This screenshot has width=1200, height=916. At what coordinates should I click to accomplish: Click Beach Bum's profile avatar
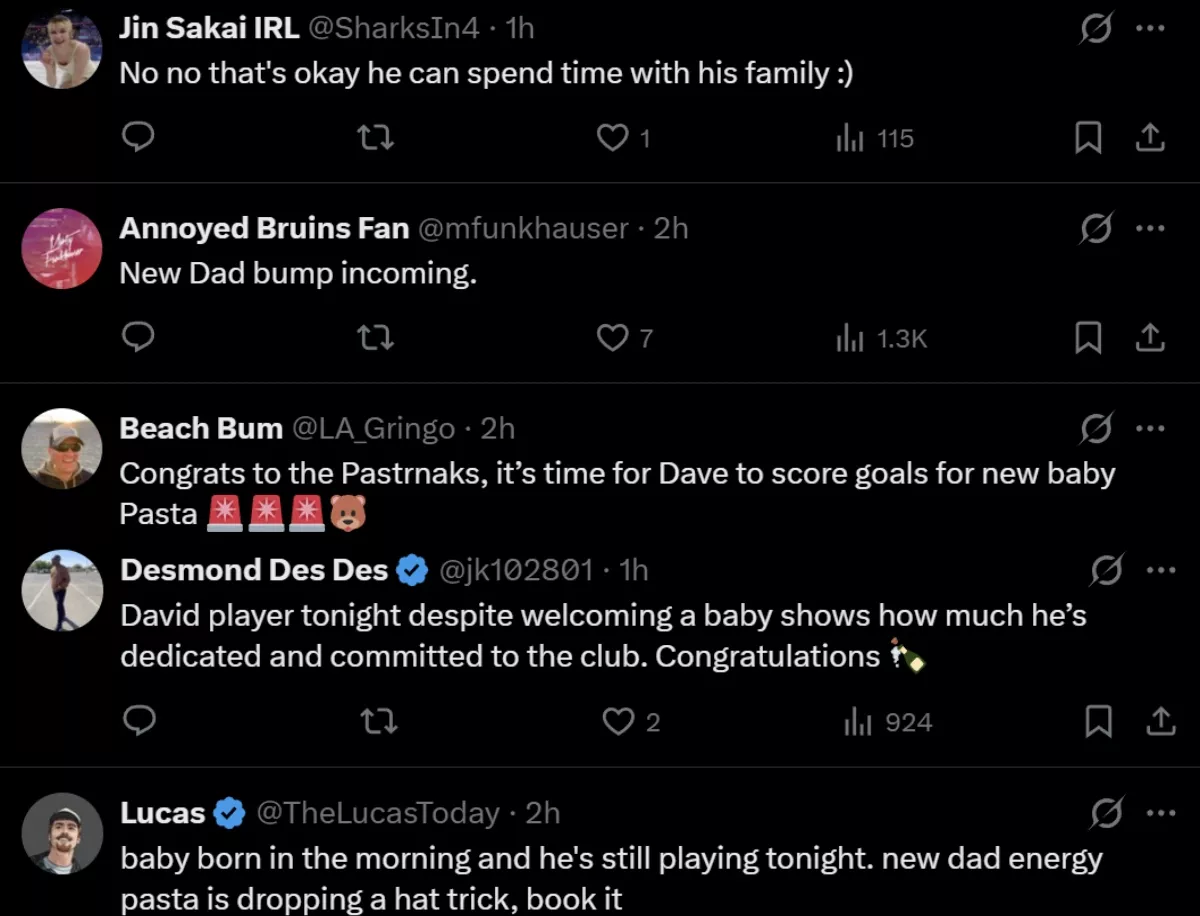point(62,448)
